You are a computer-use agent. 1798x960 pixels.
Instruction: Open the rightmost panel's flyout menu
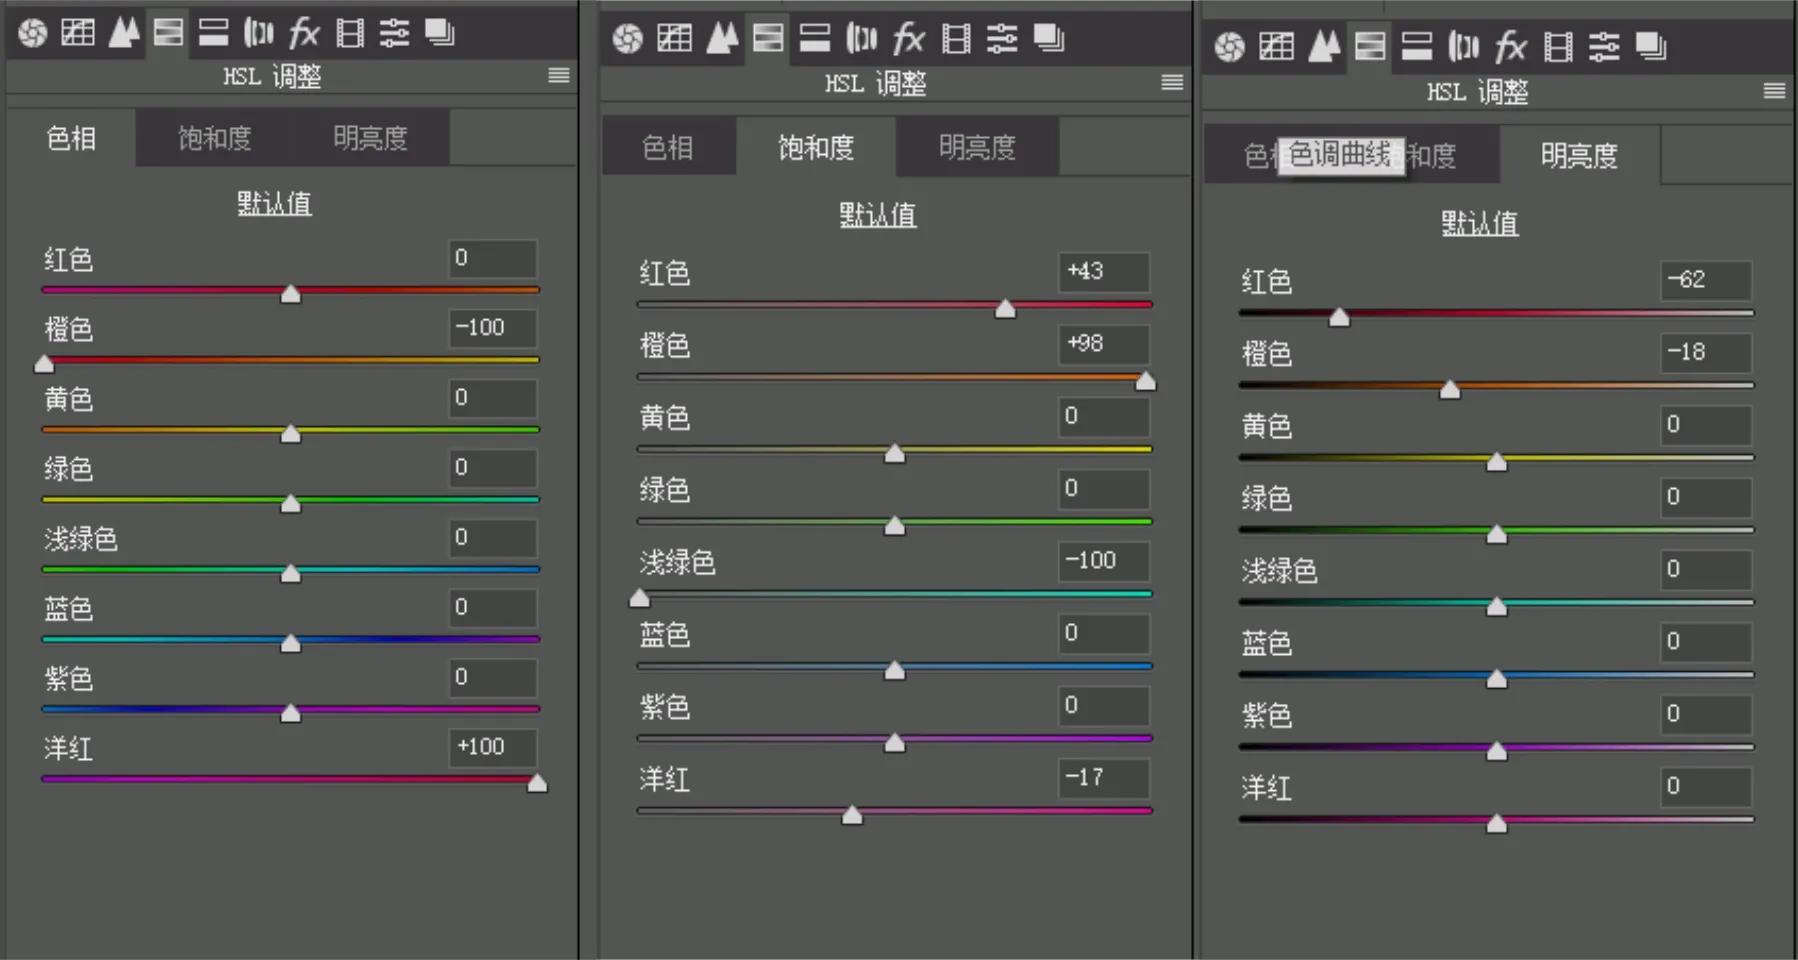pos(1776,91)
